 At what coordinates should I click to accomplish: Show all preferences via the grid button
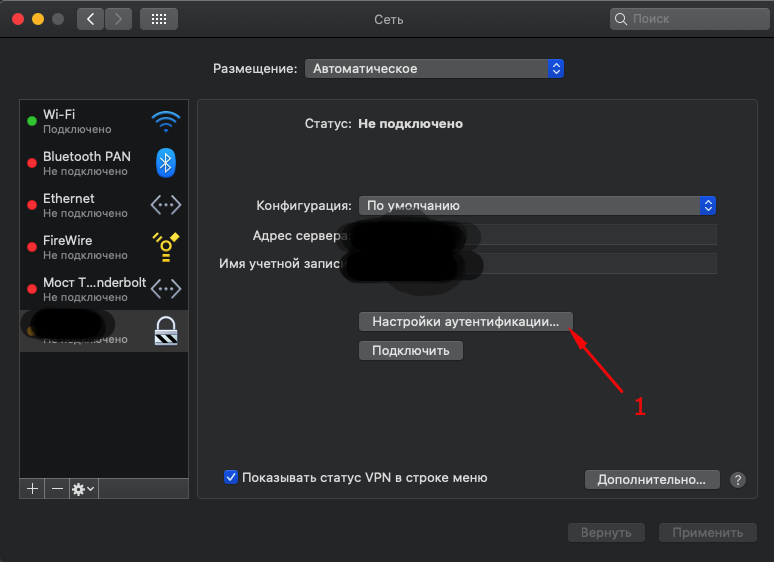[158, 19]
